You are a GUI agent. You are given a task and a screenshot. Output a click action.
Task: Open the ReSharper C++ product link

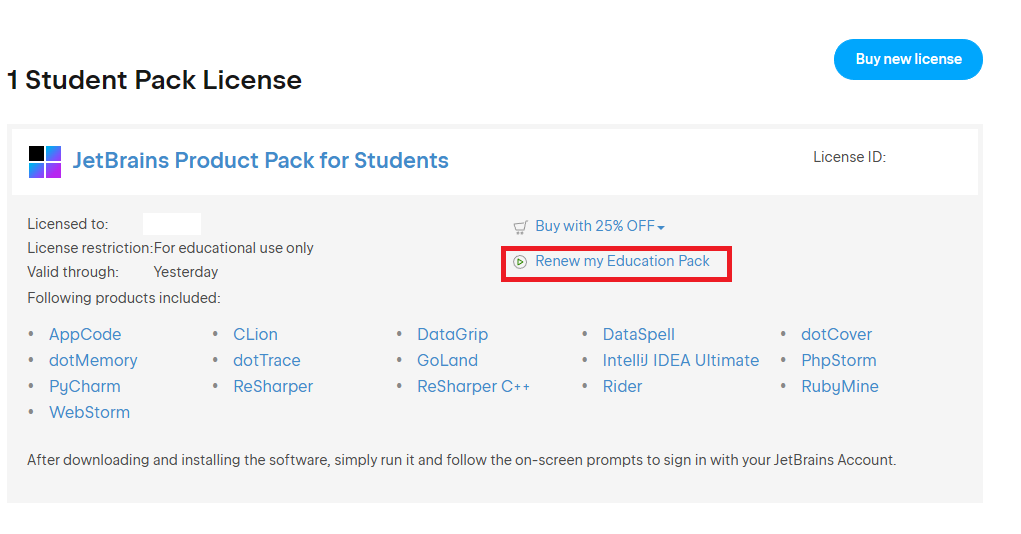tap(473, 386)
